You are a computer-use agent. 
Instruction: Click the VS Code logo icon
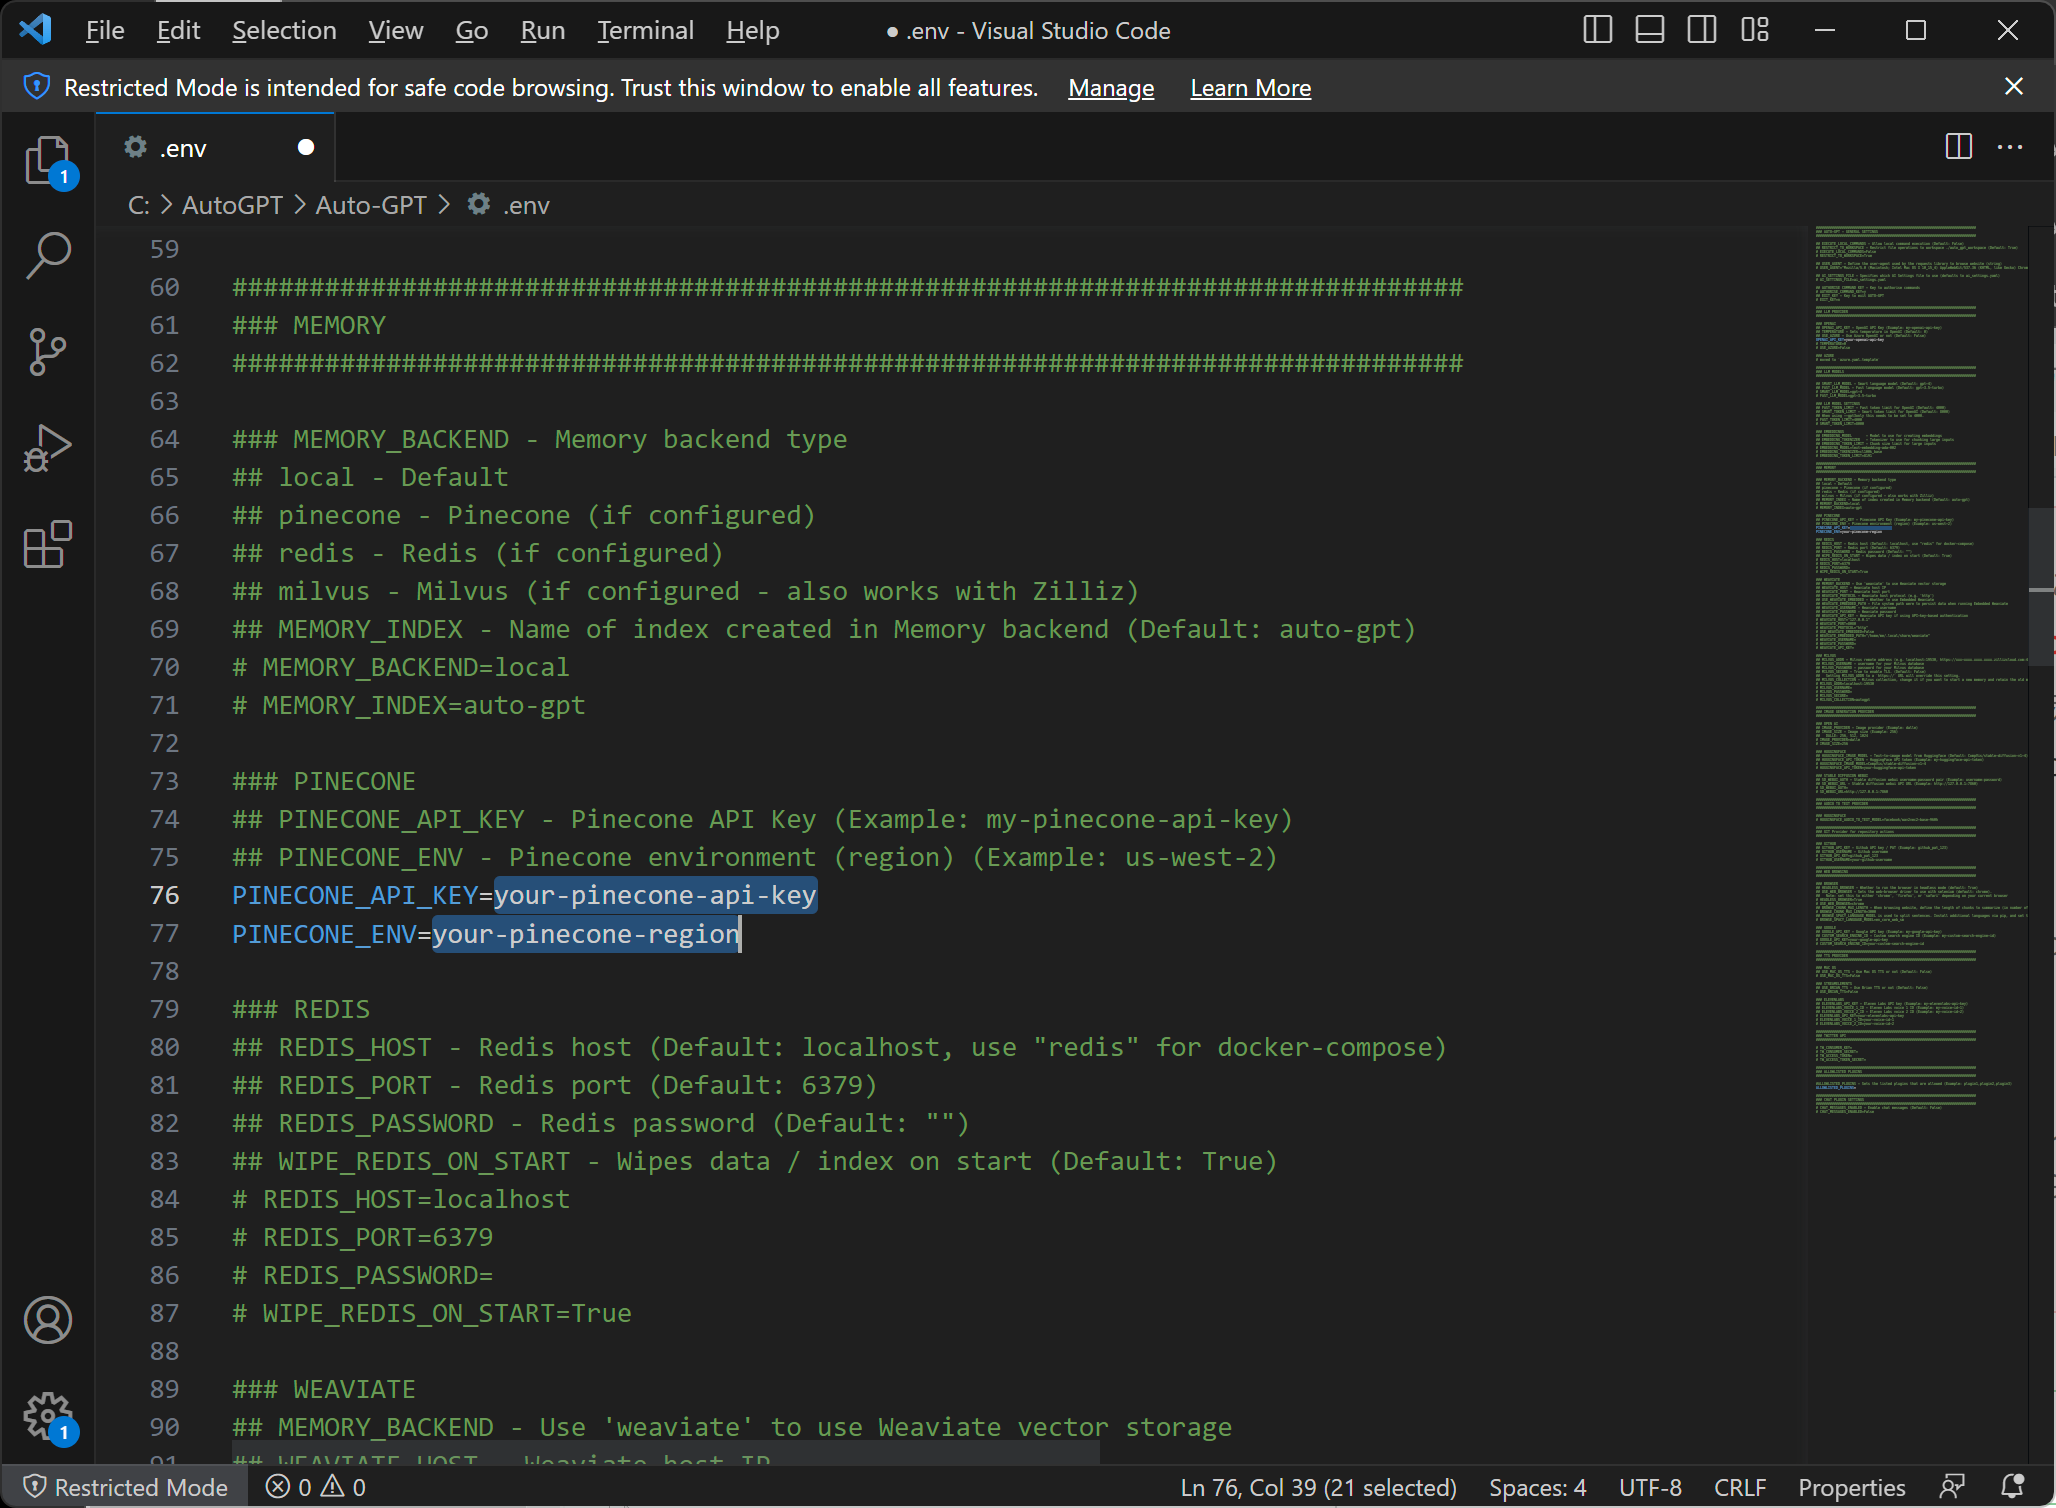(35, 30)
